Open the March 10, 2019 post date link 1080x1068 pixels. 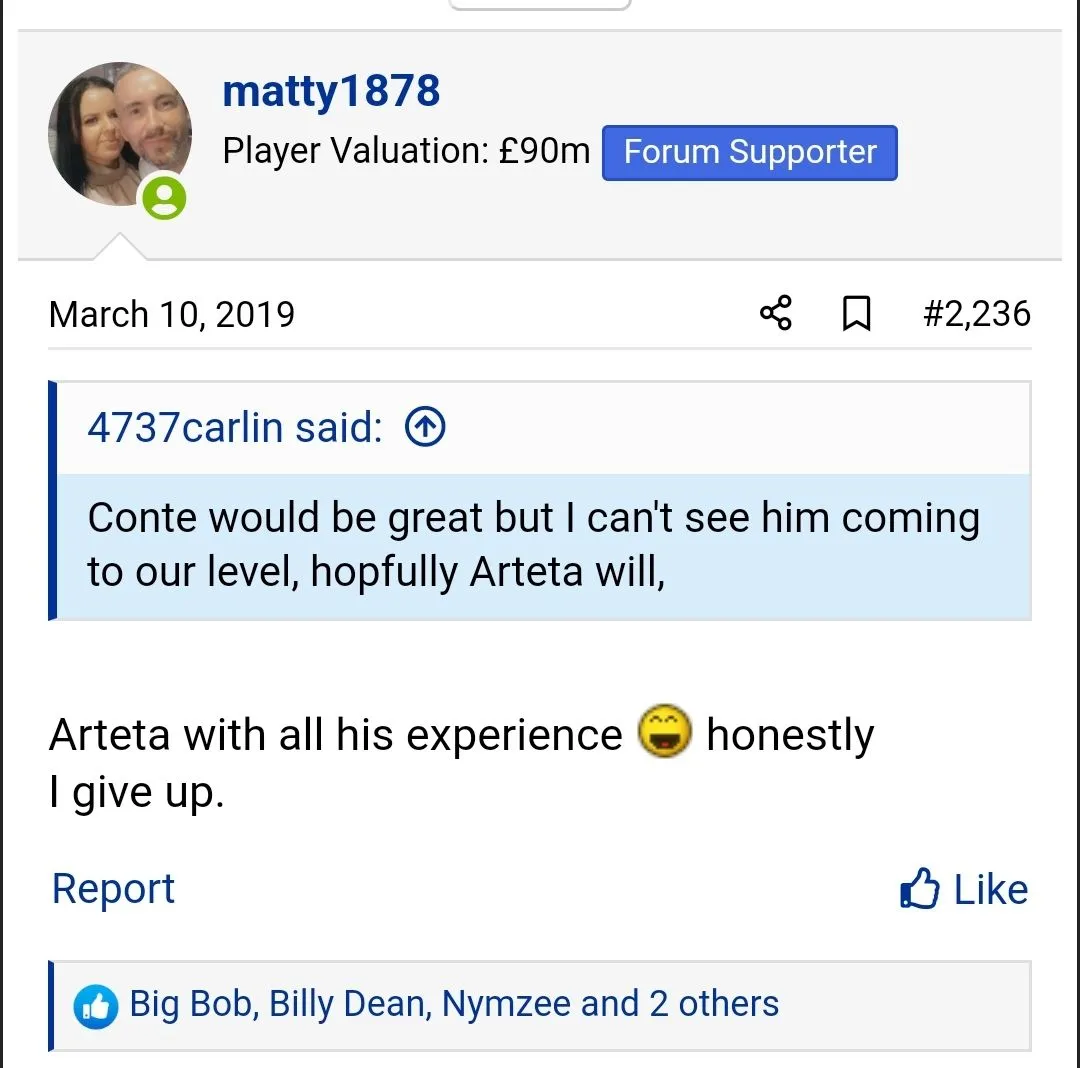(172, 315)
